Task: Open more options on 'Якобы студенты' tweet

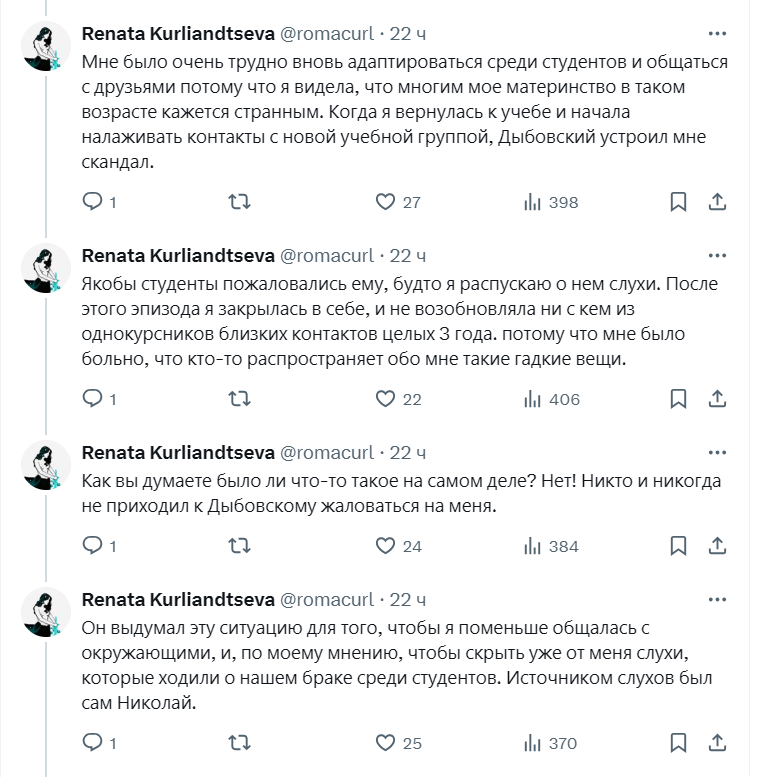Action: click(x=717, y=256)
